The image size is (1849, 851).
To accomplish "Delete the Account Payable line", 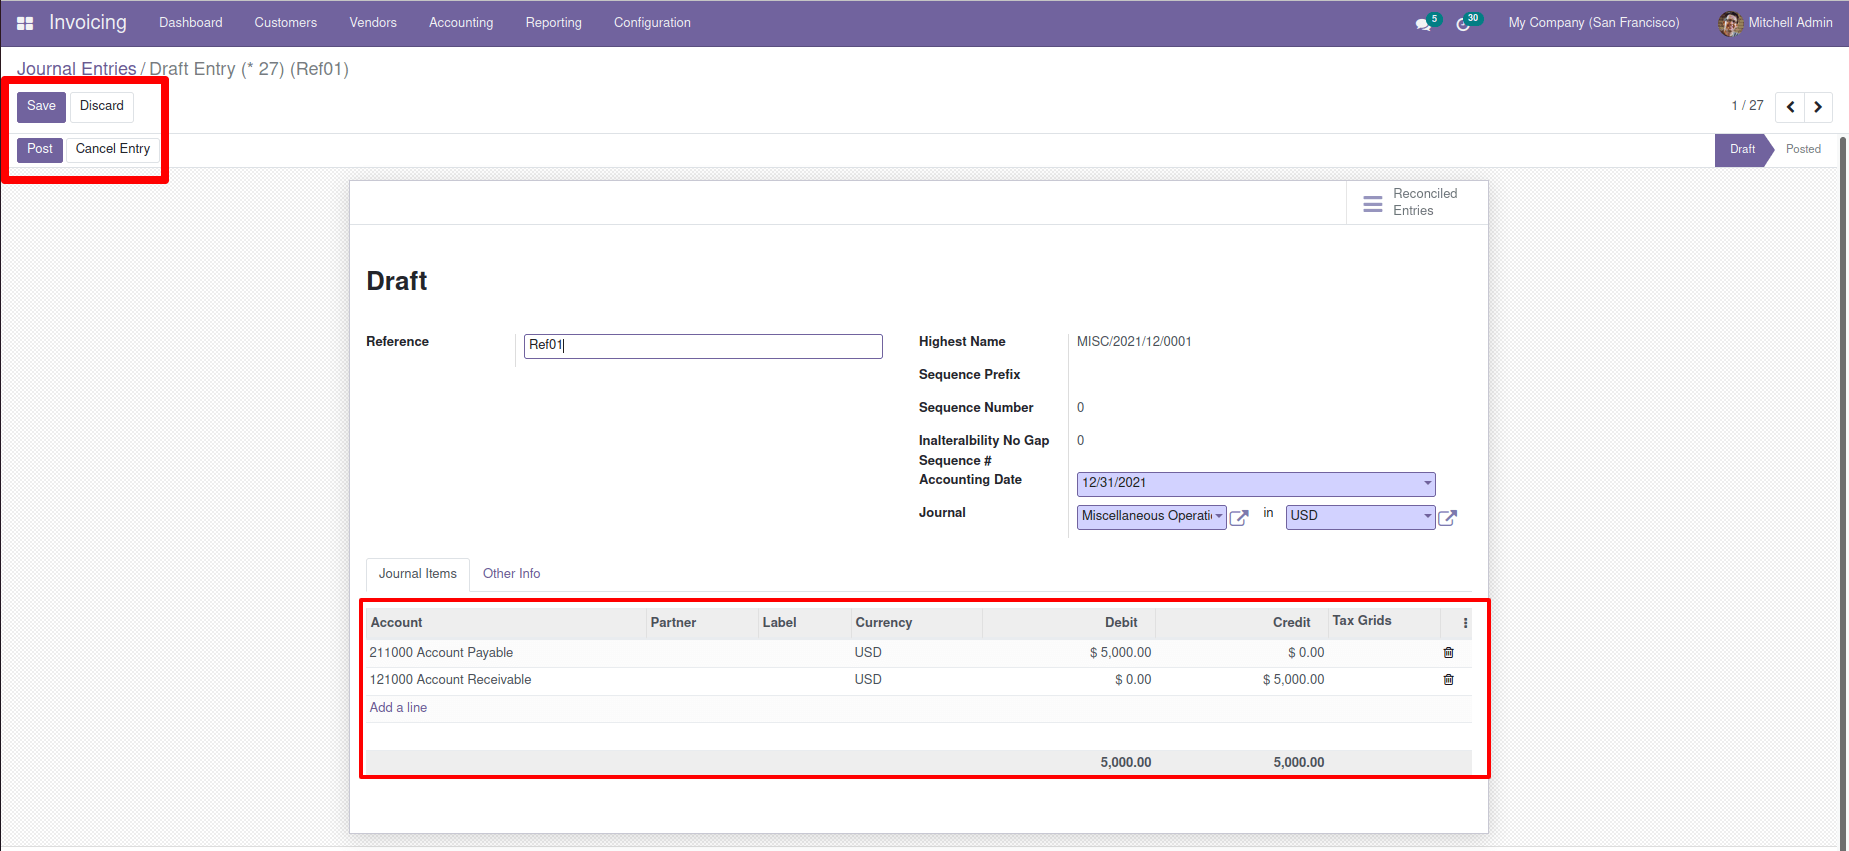I will tap(1448, 653).
